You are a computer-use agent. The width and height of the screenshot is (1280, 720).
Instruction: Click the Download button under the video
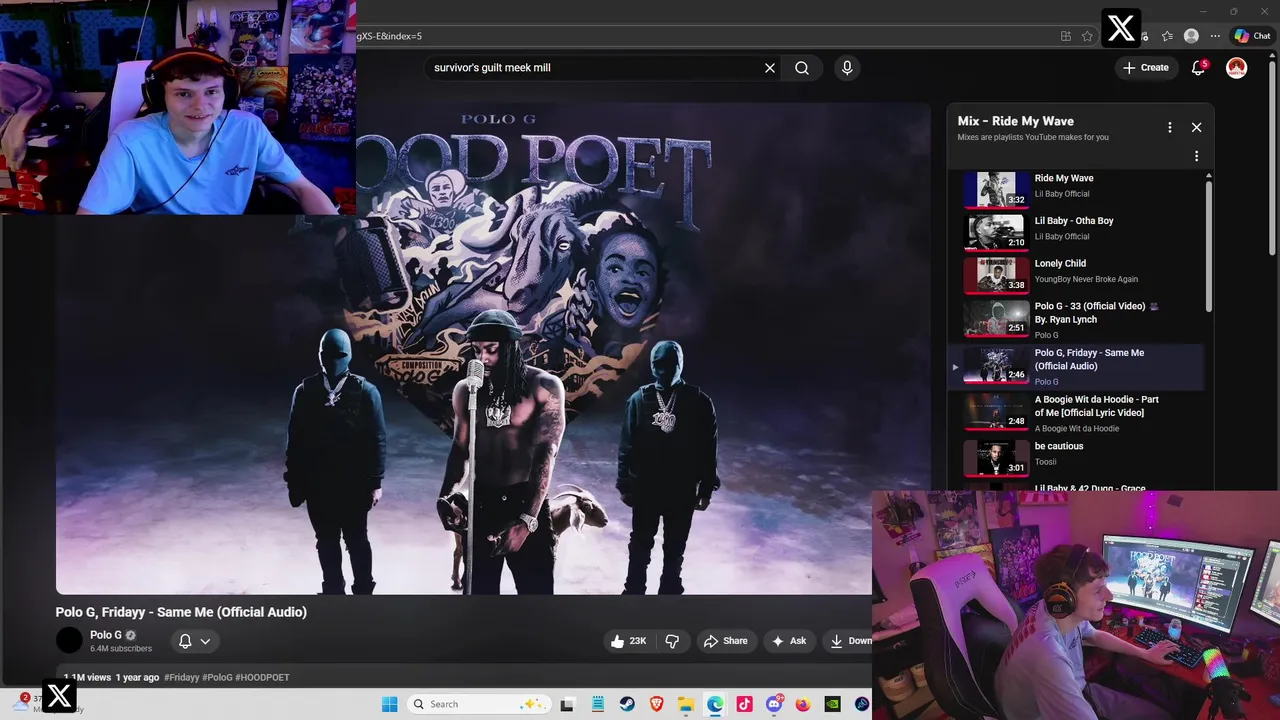coord(848,641)
